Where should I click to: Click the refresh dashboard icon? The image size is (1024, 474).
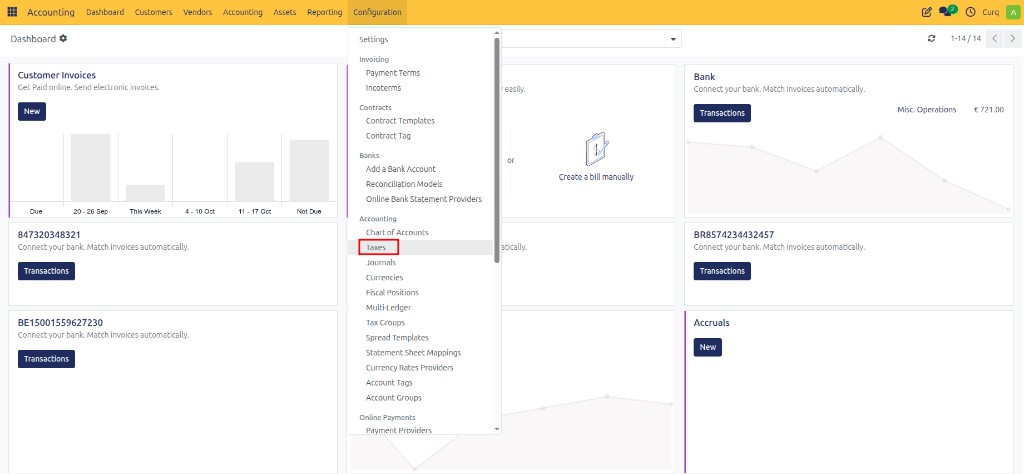[931, 39]
